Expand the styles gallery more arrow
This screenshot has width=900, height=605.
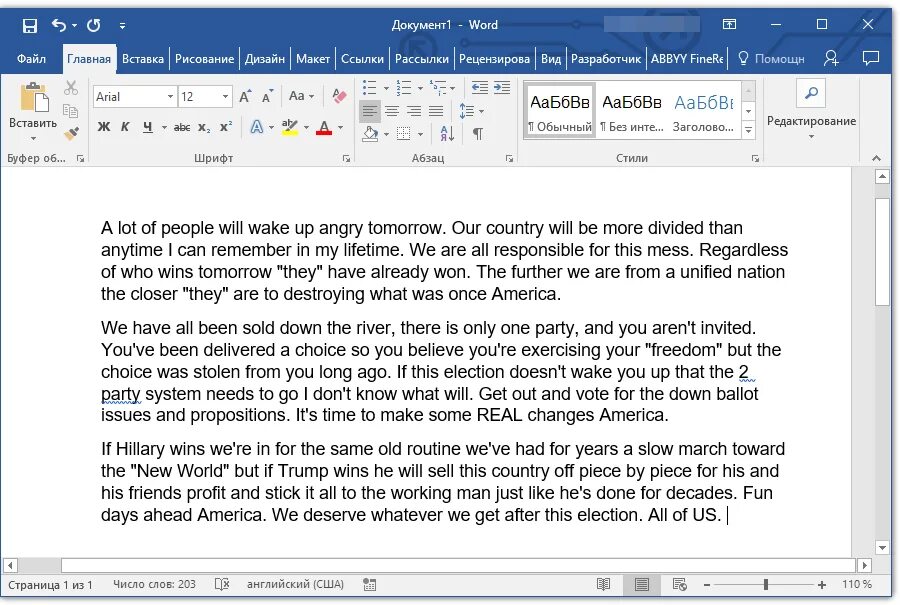point(748,130)
